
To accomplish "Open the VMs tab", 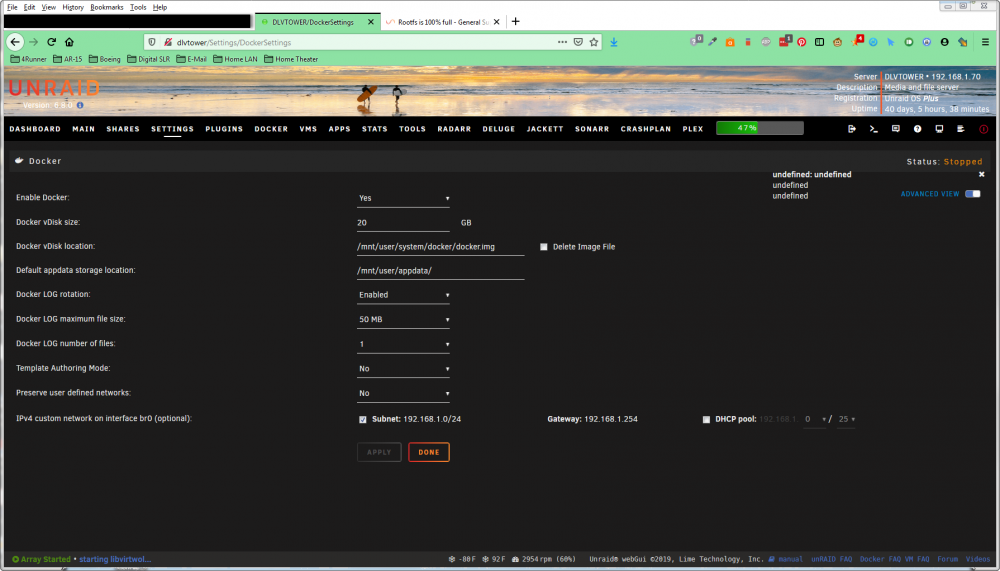I will click(308, 129).
